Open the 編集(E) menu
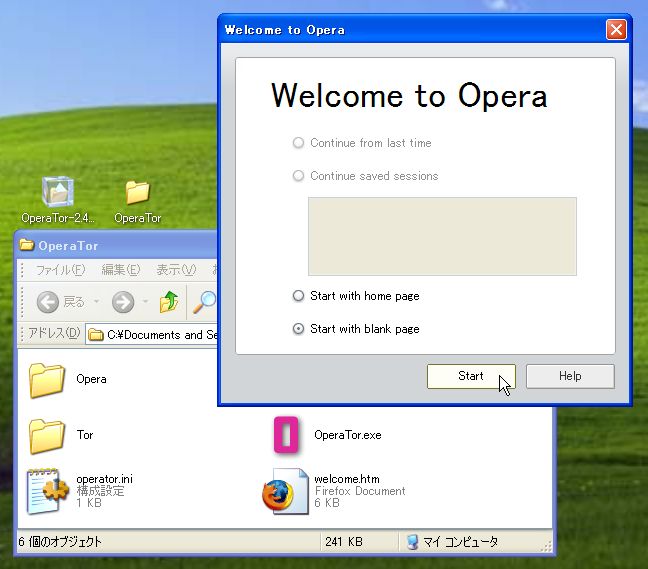Viewport: 648px width, 569px height. point(121,270)
